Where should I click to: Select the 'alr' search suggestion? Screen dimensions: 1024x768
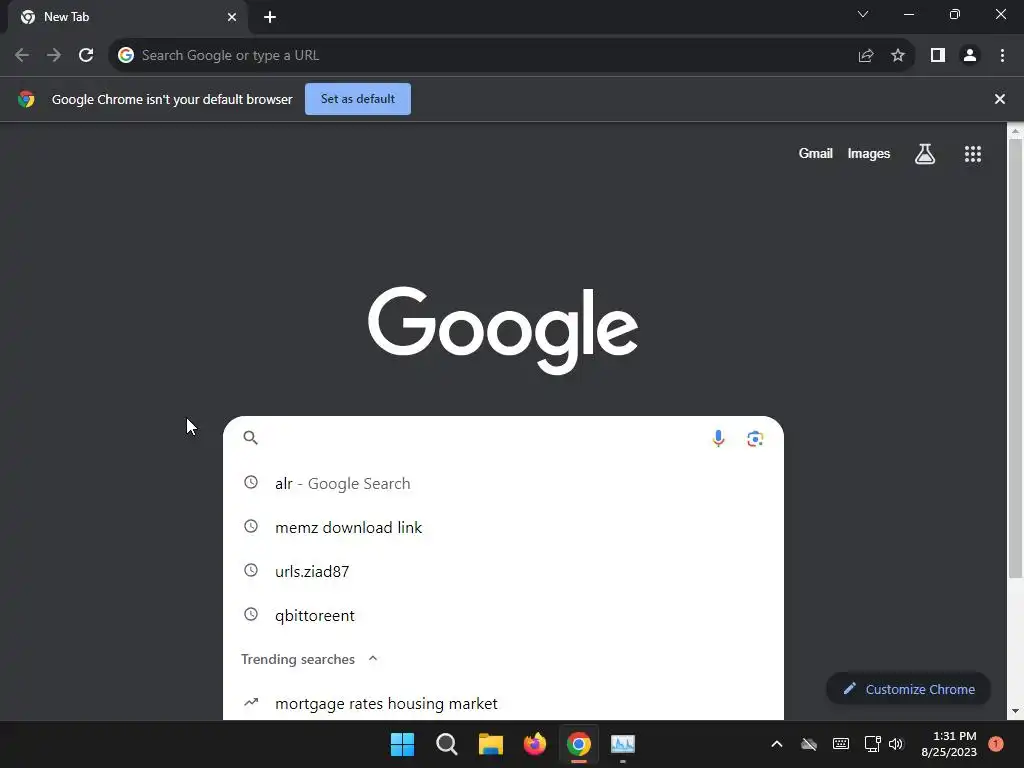tap(503, 483)
